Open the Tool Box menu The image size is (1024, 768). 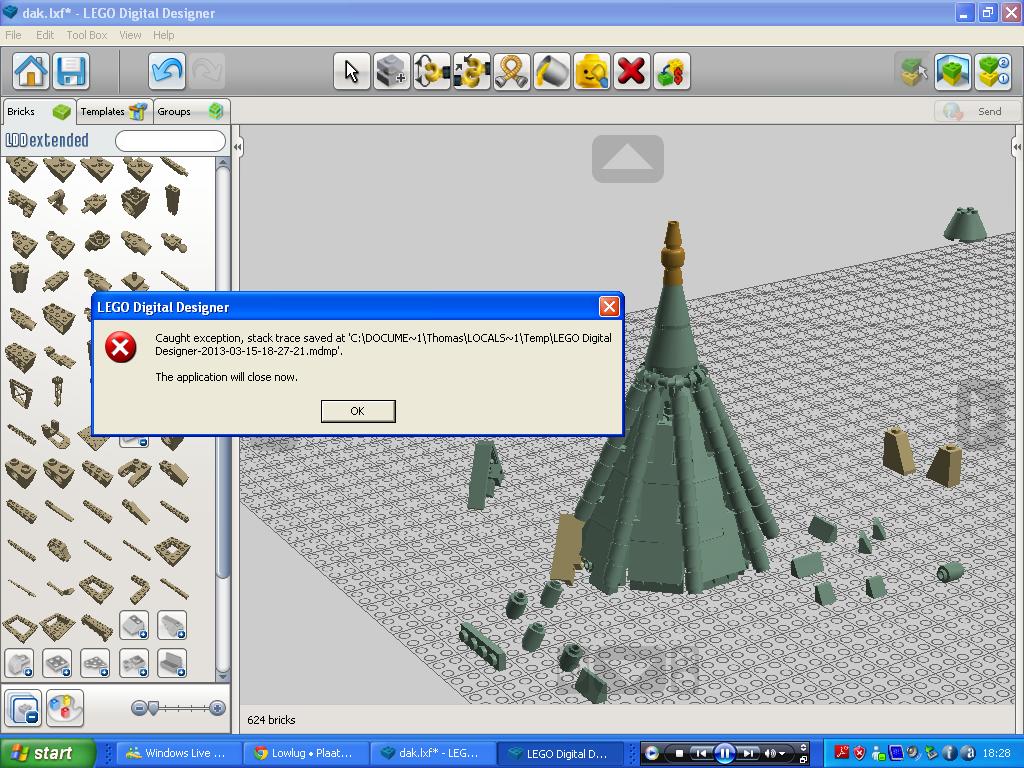click(x=86, y=35)
